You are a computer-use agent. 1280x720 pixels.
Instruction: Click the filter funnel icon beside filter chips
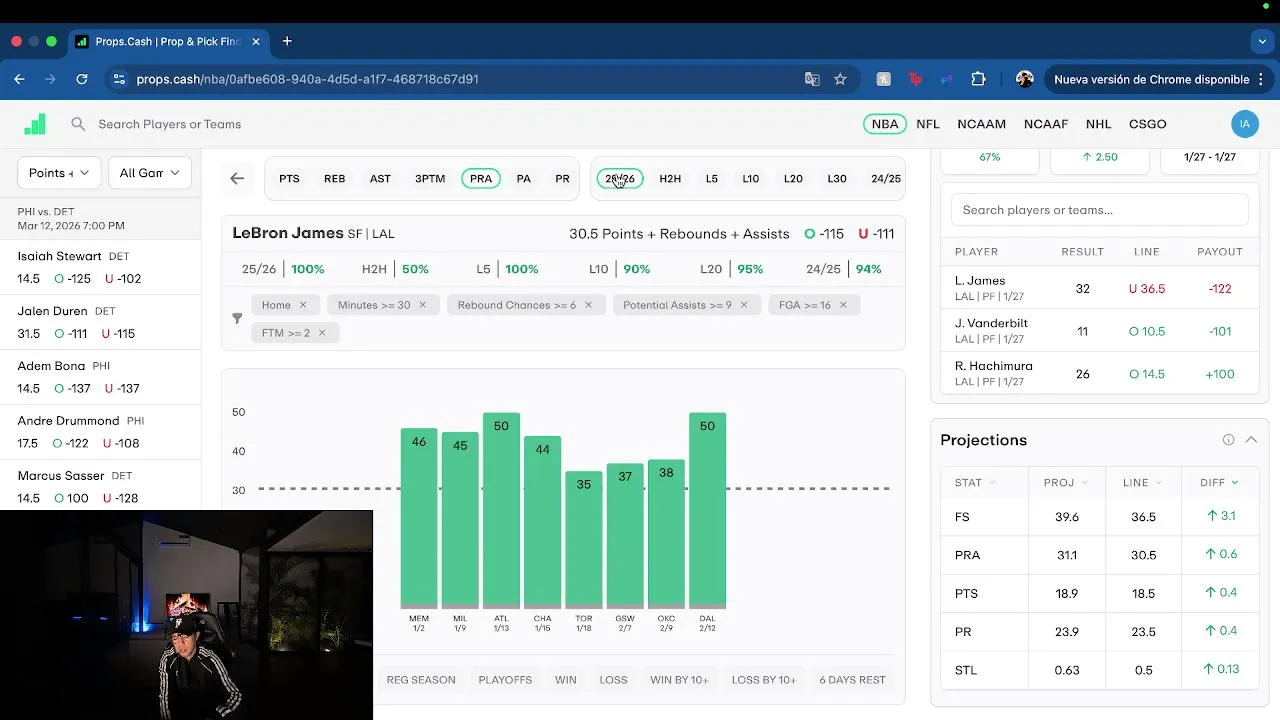pyautogui.click(x=237, y=318)
